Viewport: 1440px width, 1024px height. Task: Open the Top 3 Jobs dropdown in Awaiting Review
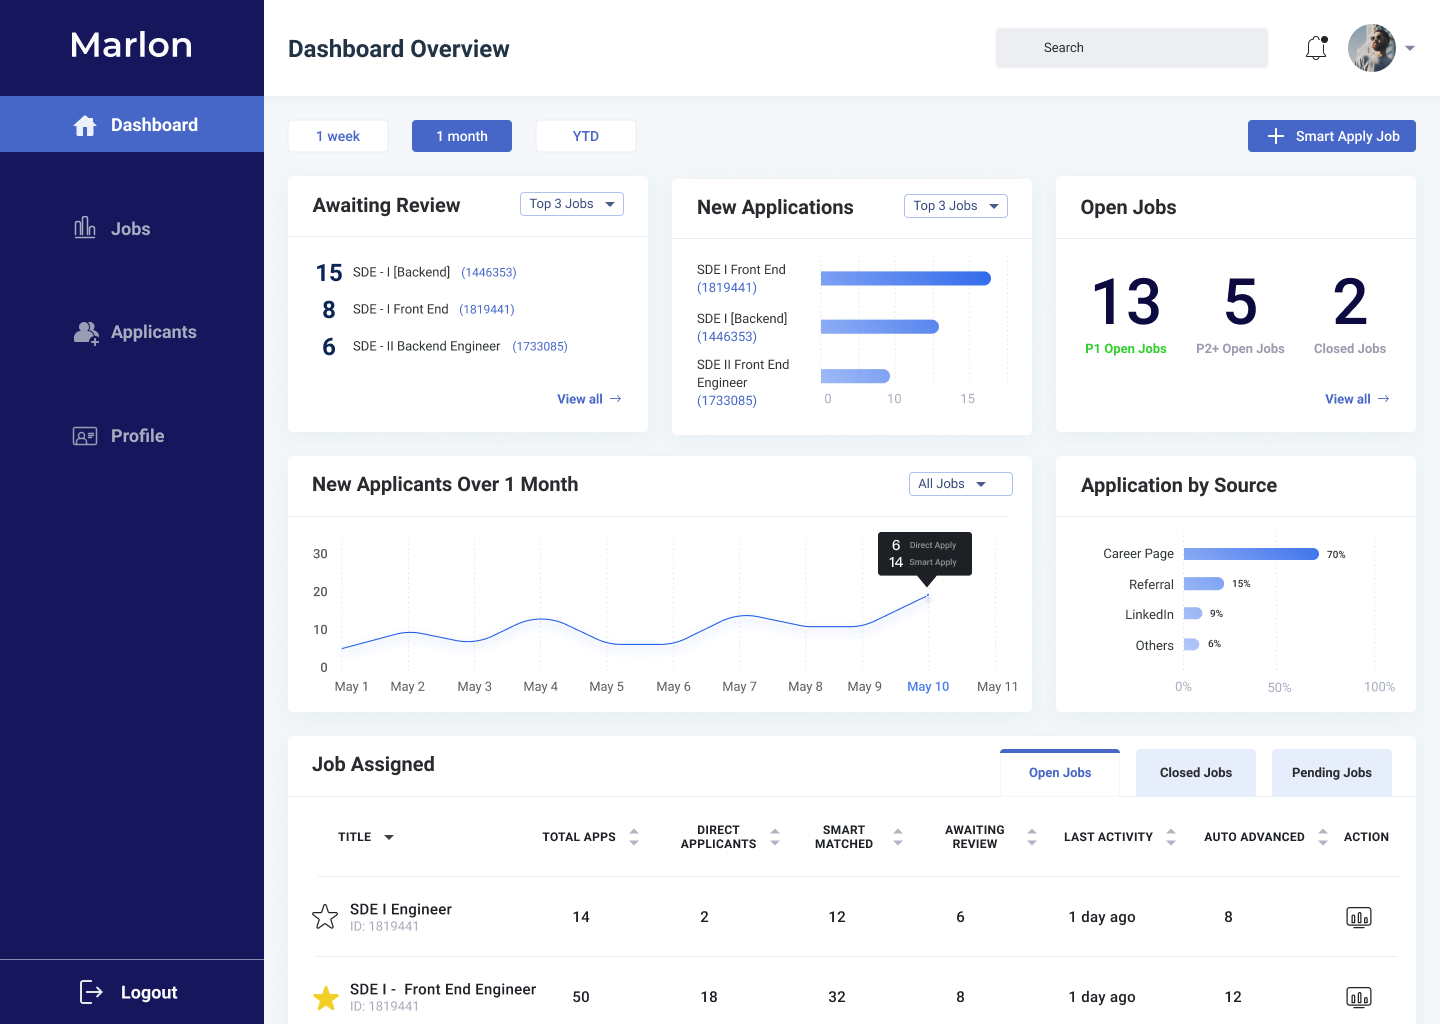pos(571,203)
